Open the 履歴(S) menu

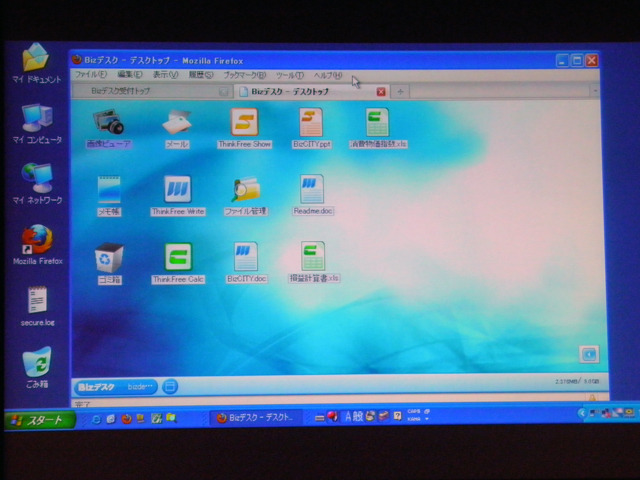tap(201, 75)
